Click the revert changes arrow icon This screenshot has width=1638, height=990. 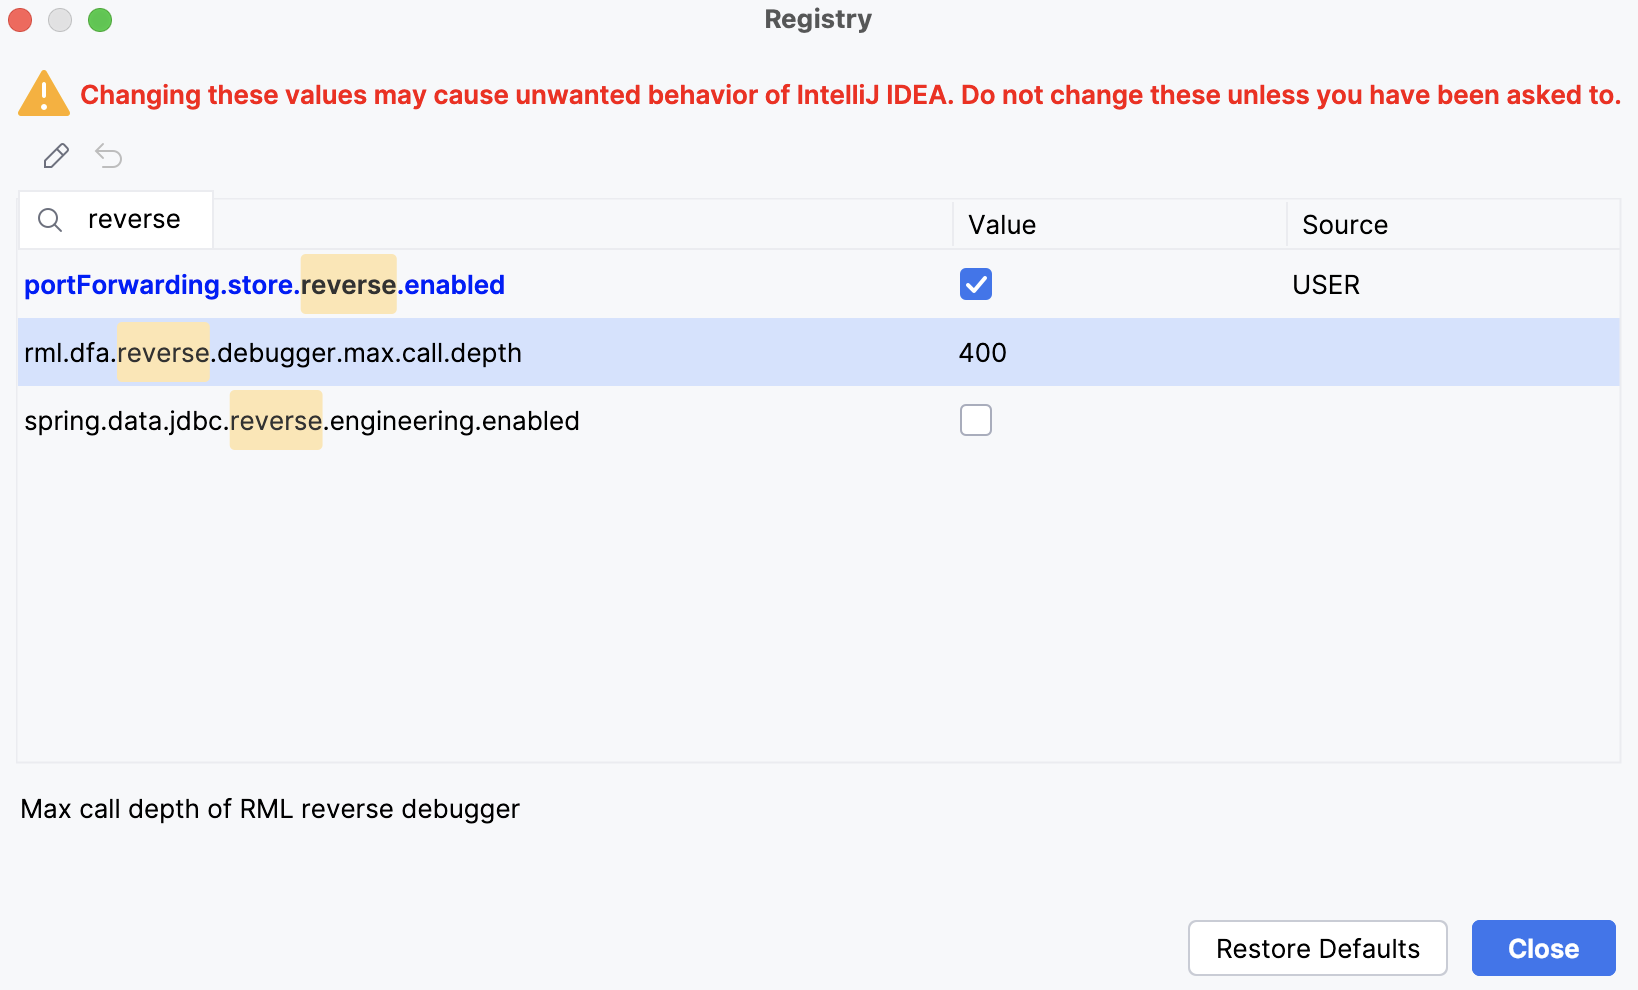click(x=108, y=156)
